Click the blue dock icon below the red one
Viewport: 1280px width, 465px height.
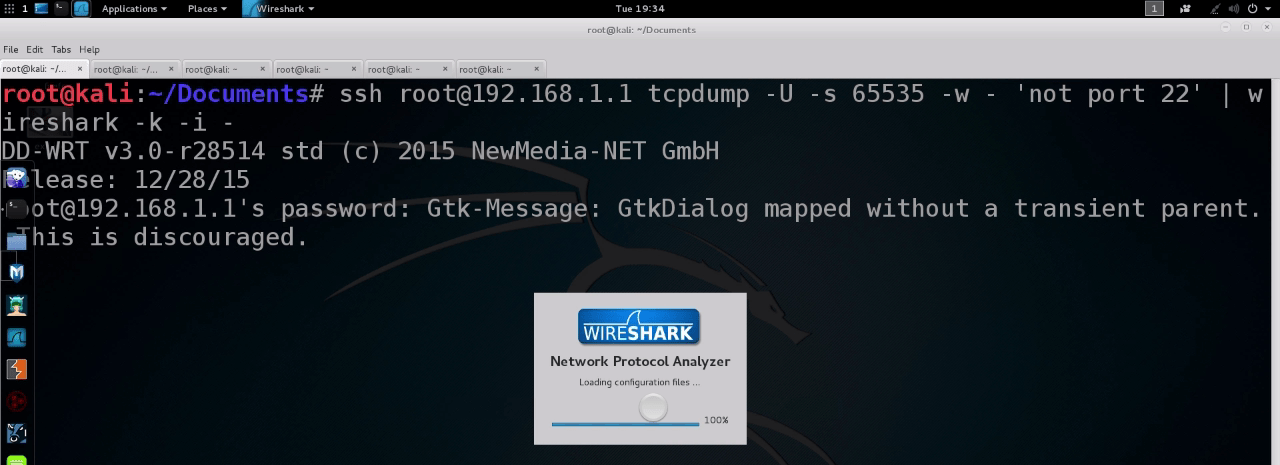pyautogui.click(x=16, y=433)
